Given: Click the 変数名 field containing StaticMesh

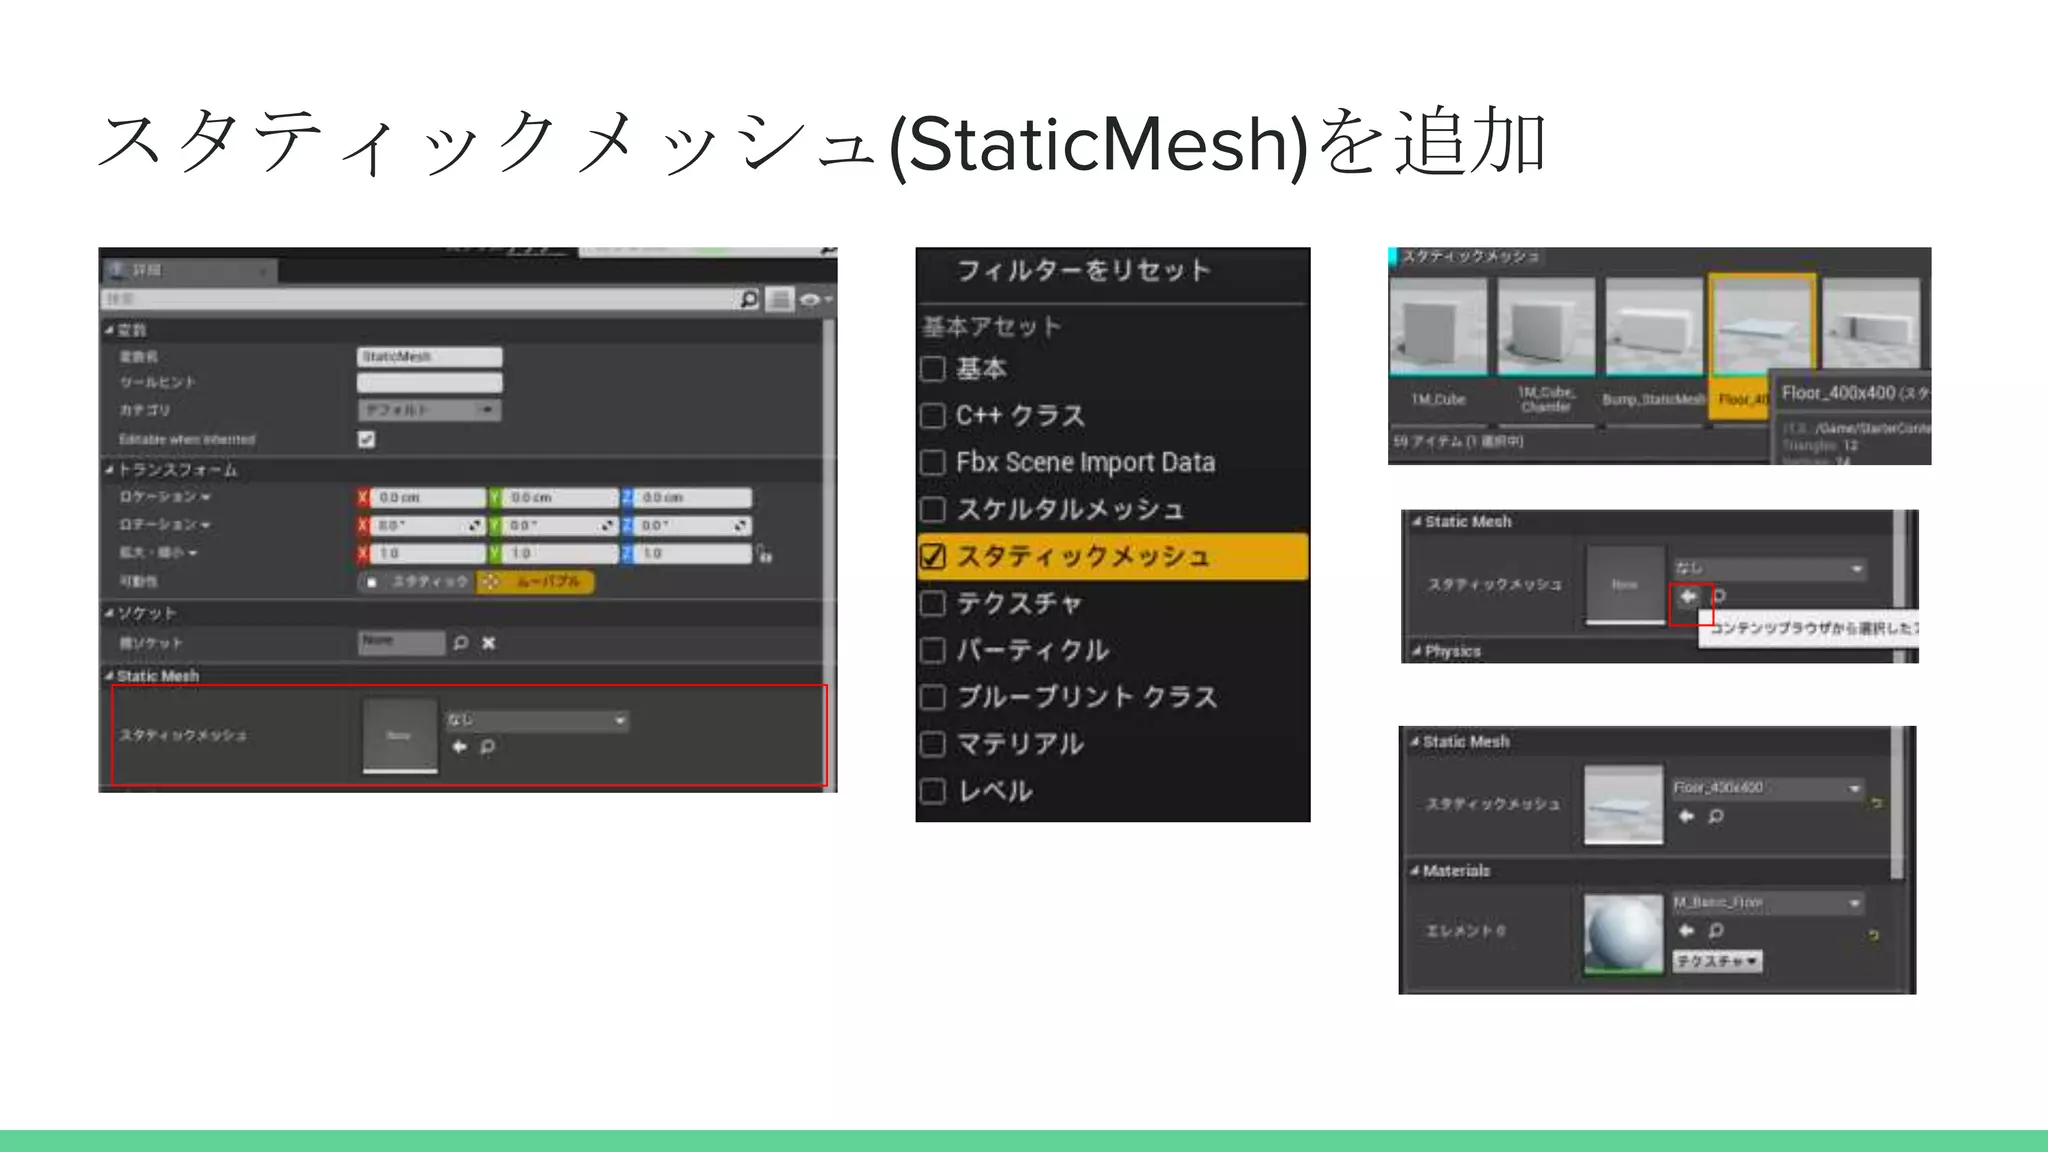Looking at the screenshot, I should [430, 357].
